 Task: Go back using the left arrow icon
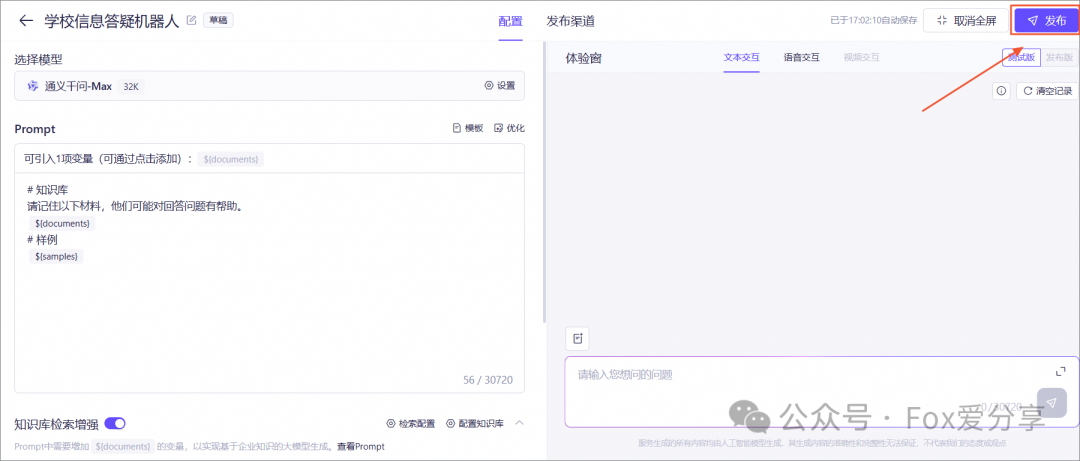26,21
